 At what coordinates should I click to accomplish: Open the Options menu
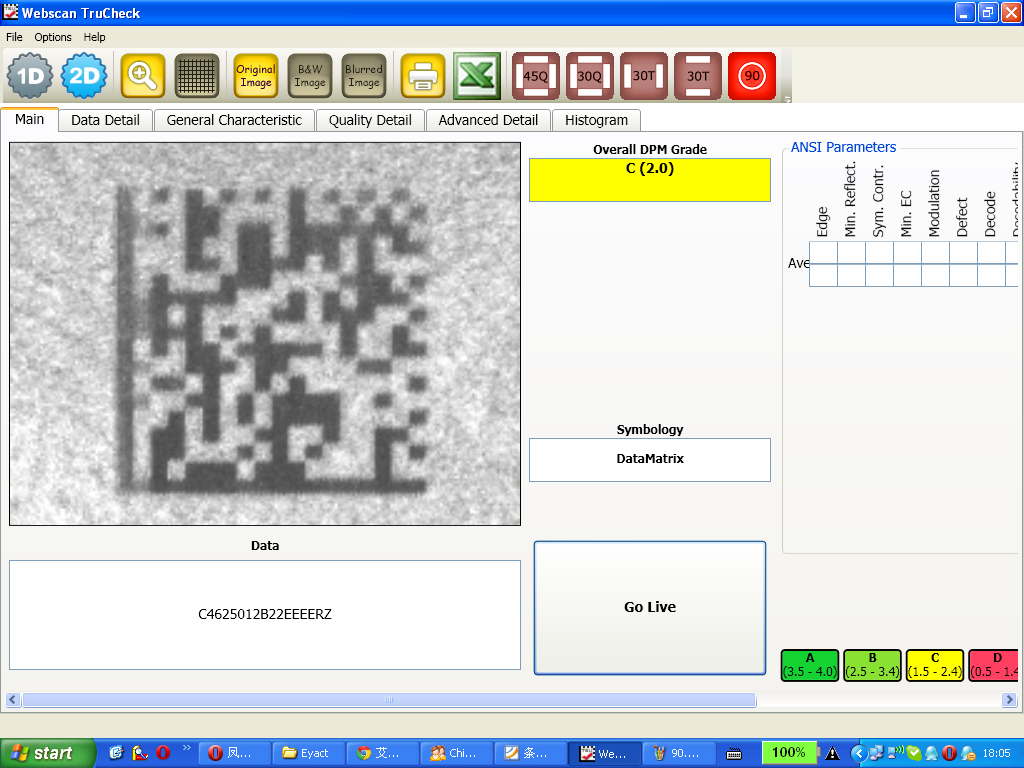[53, 37]
